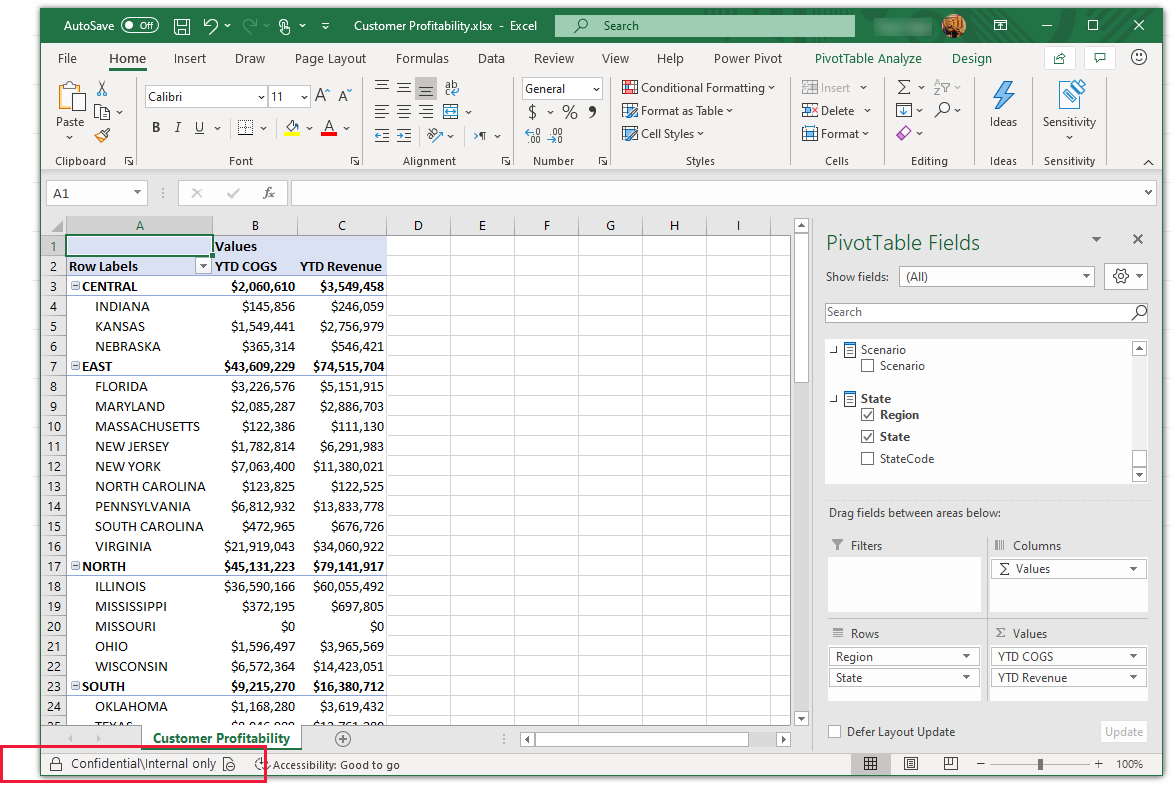Open the Formulas ribbon tab

coord(421,58)
